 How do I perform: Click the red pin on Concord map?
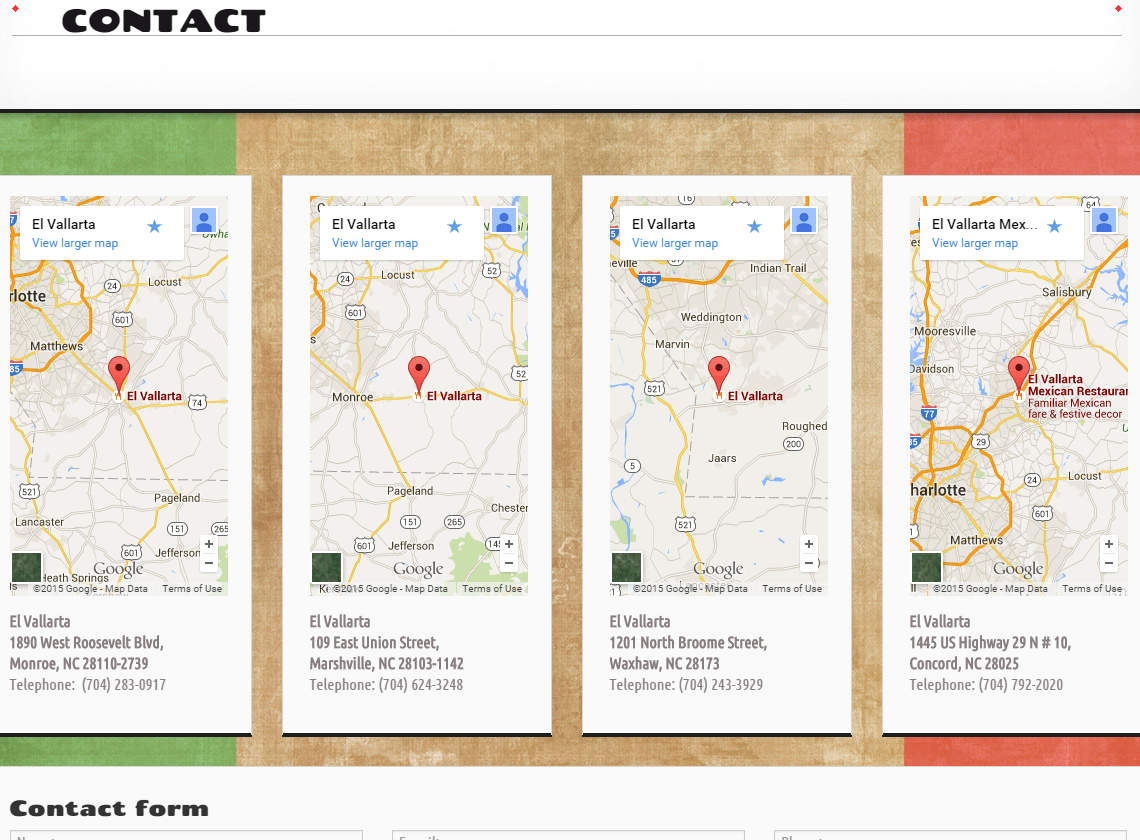[x=1019, y=377]
